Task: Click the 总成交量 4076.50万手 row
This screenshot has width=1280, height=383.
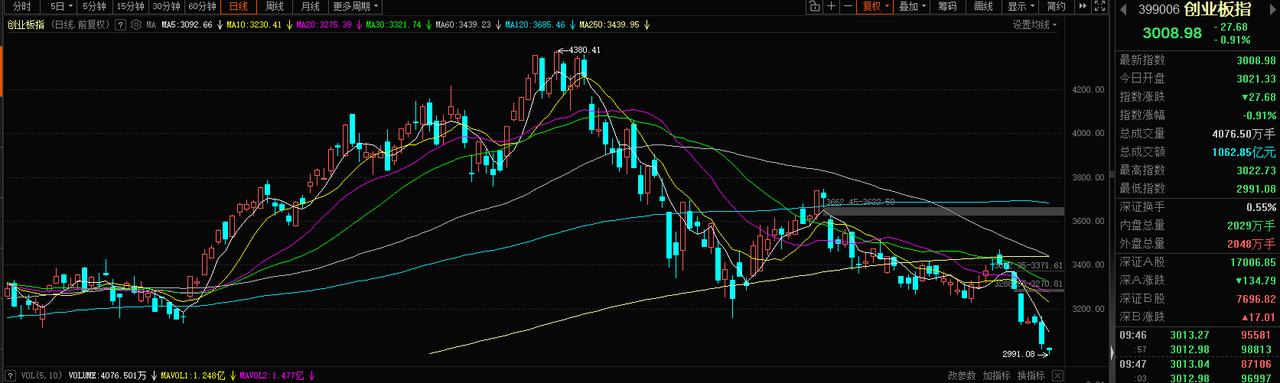Action: 1198,133
